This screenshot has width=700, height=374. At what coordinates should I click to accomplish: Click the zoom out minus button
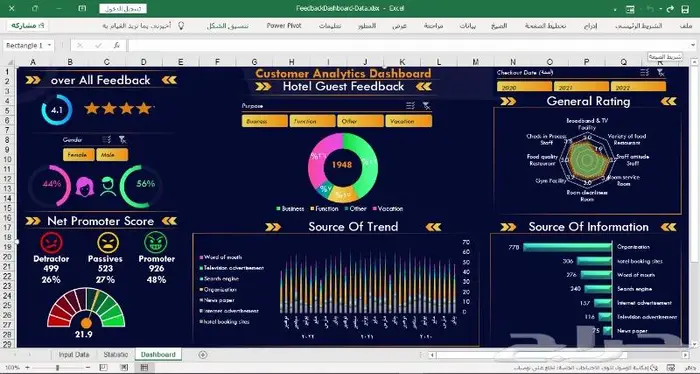pos(88,367)
